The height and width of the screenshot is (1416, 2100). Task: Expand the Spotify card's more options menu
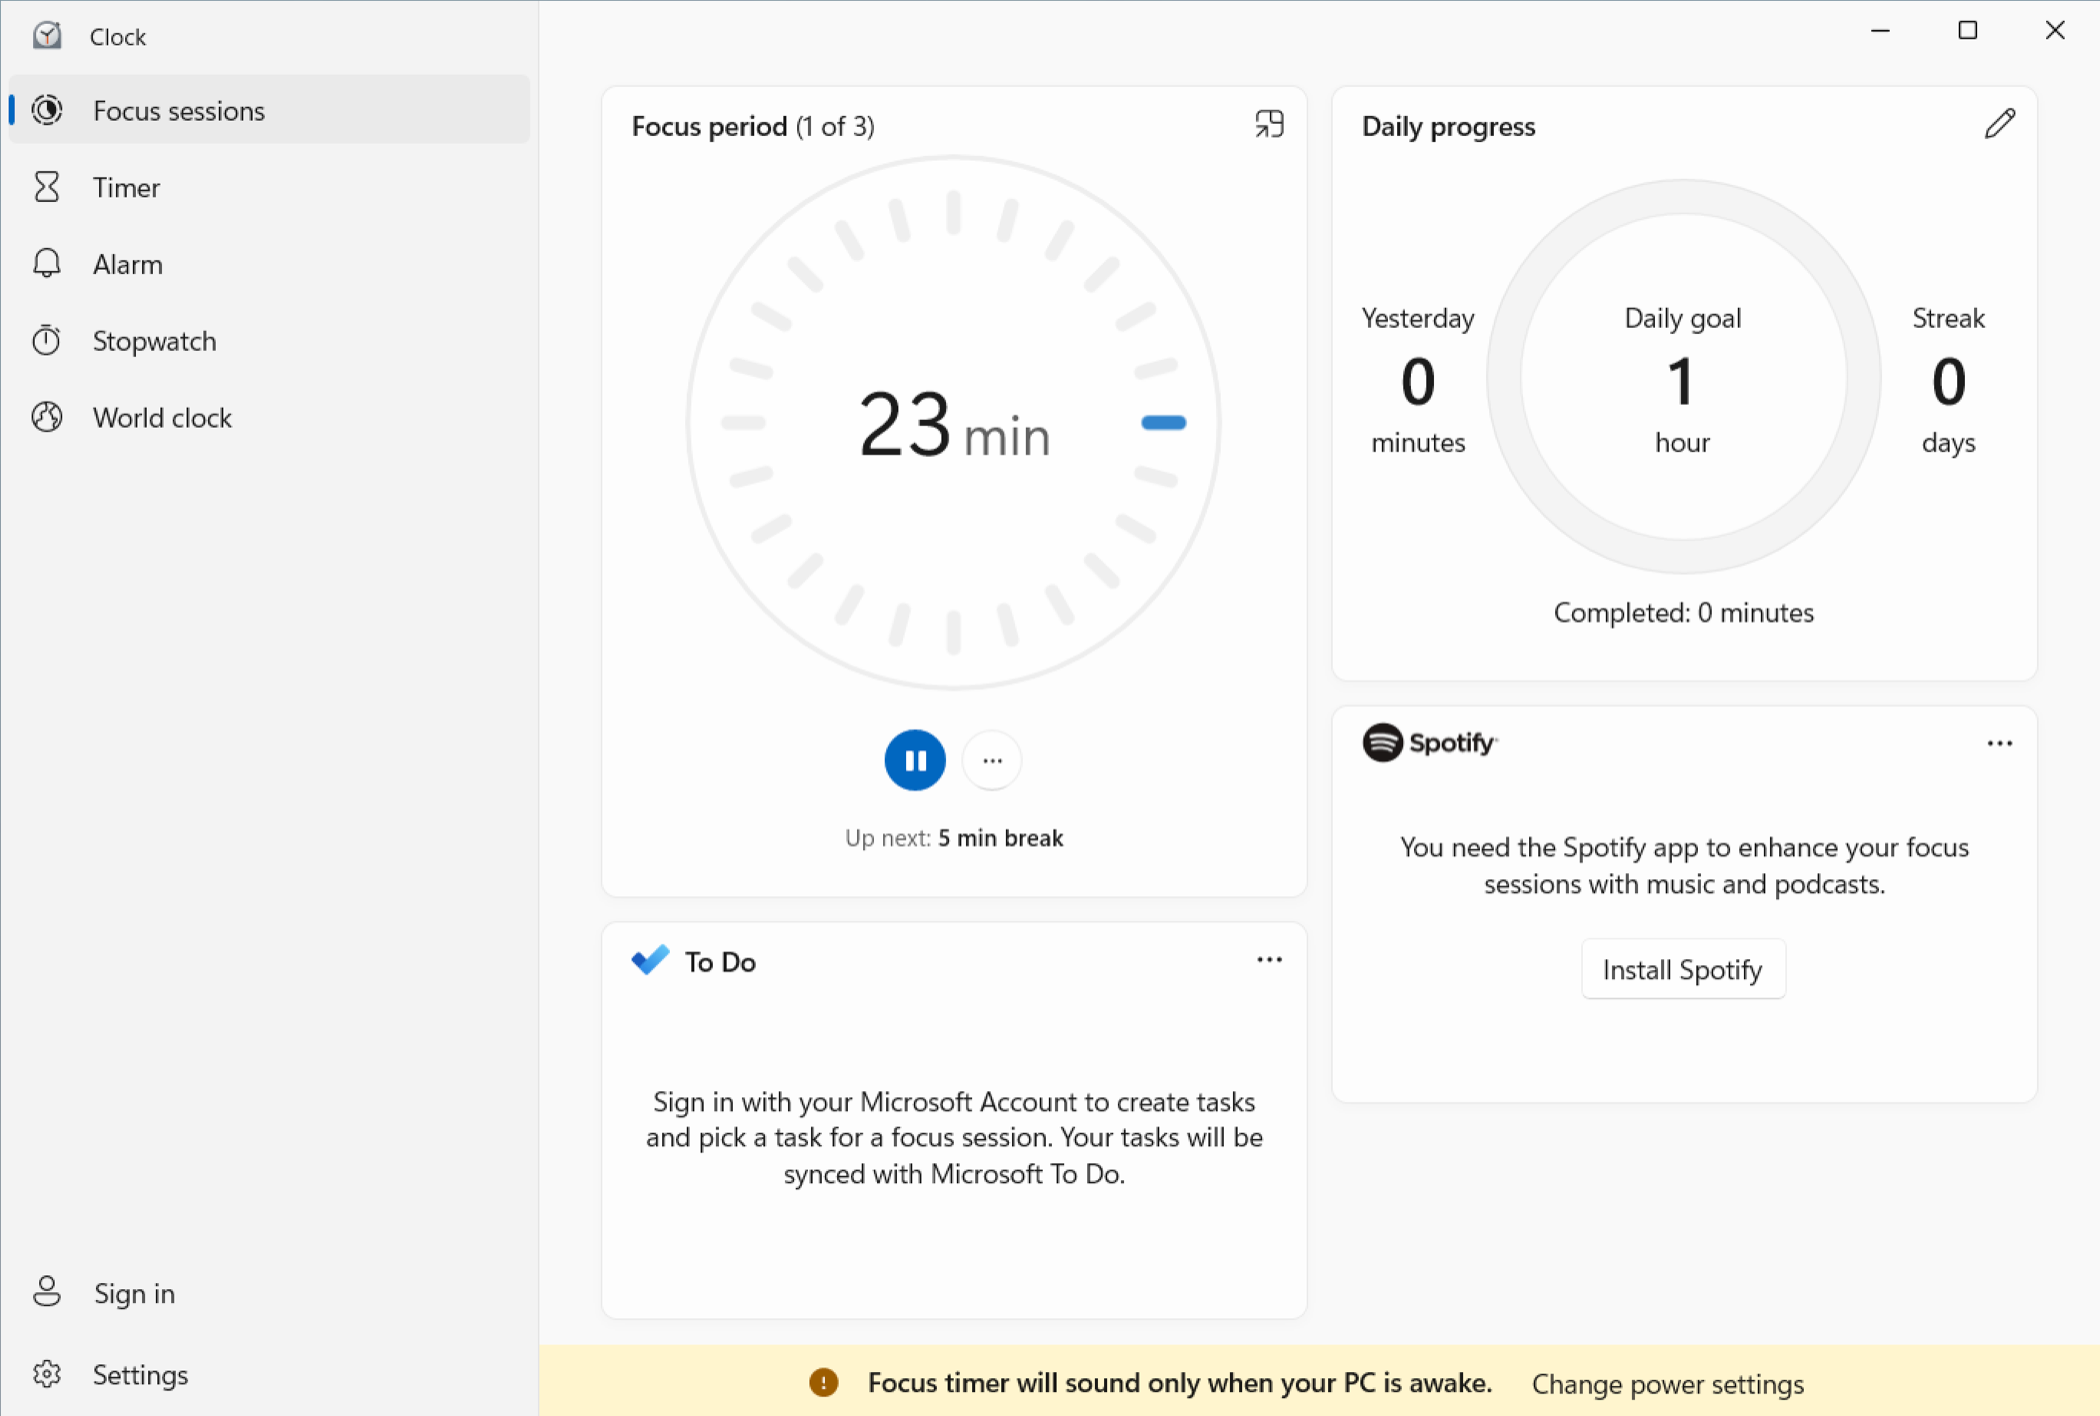(x=1999, y=743)
